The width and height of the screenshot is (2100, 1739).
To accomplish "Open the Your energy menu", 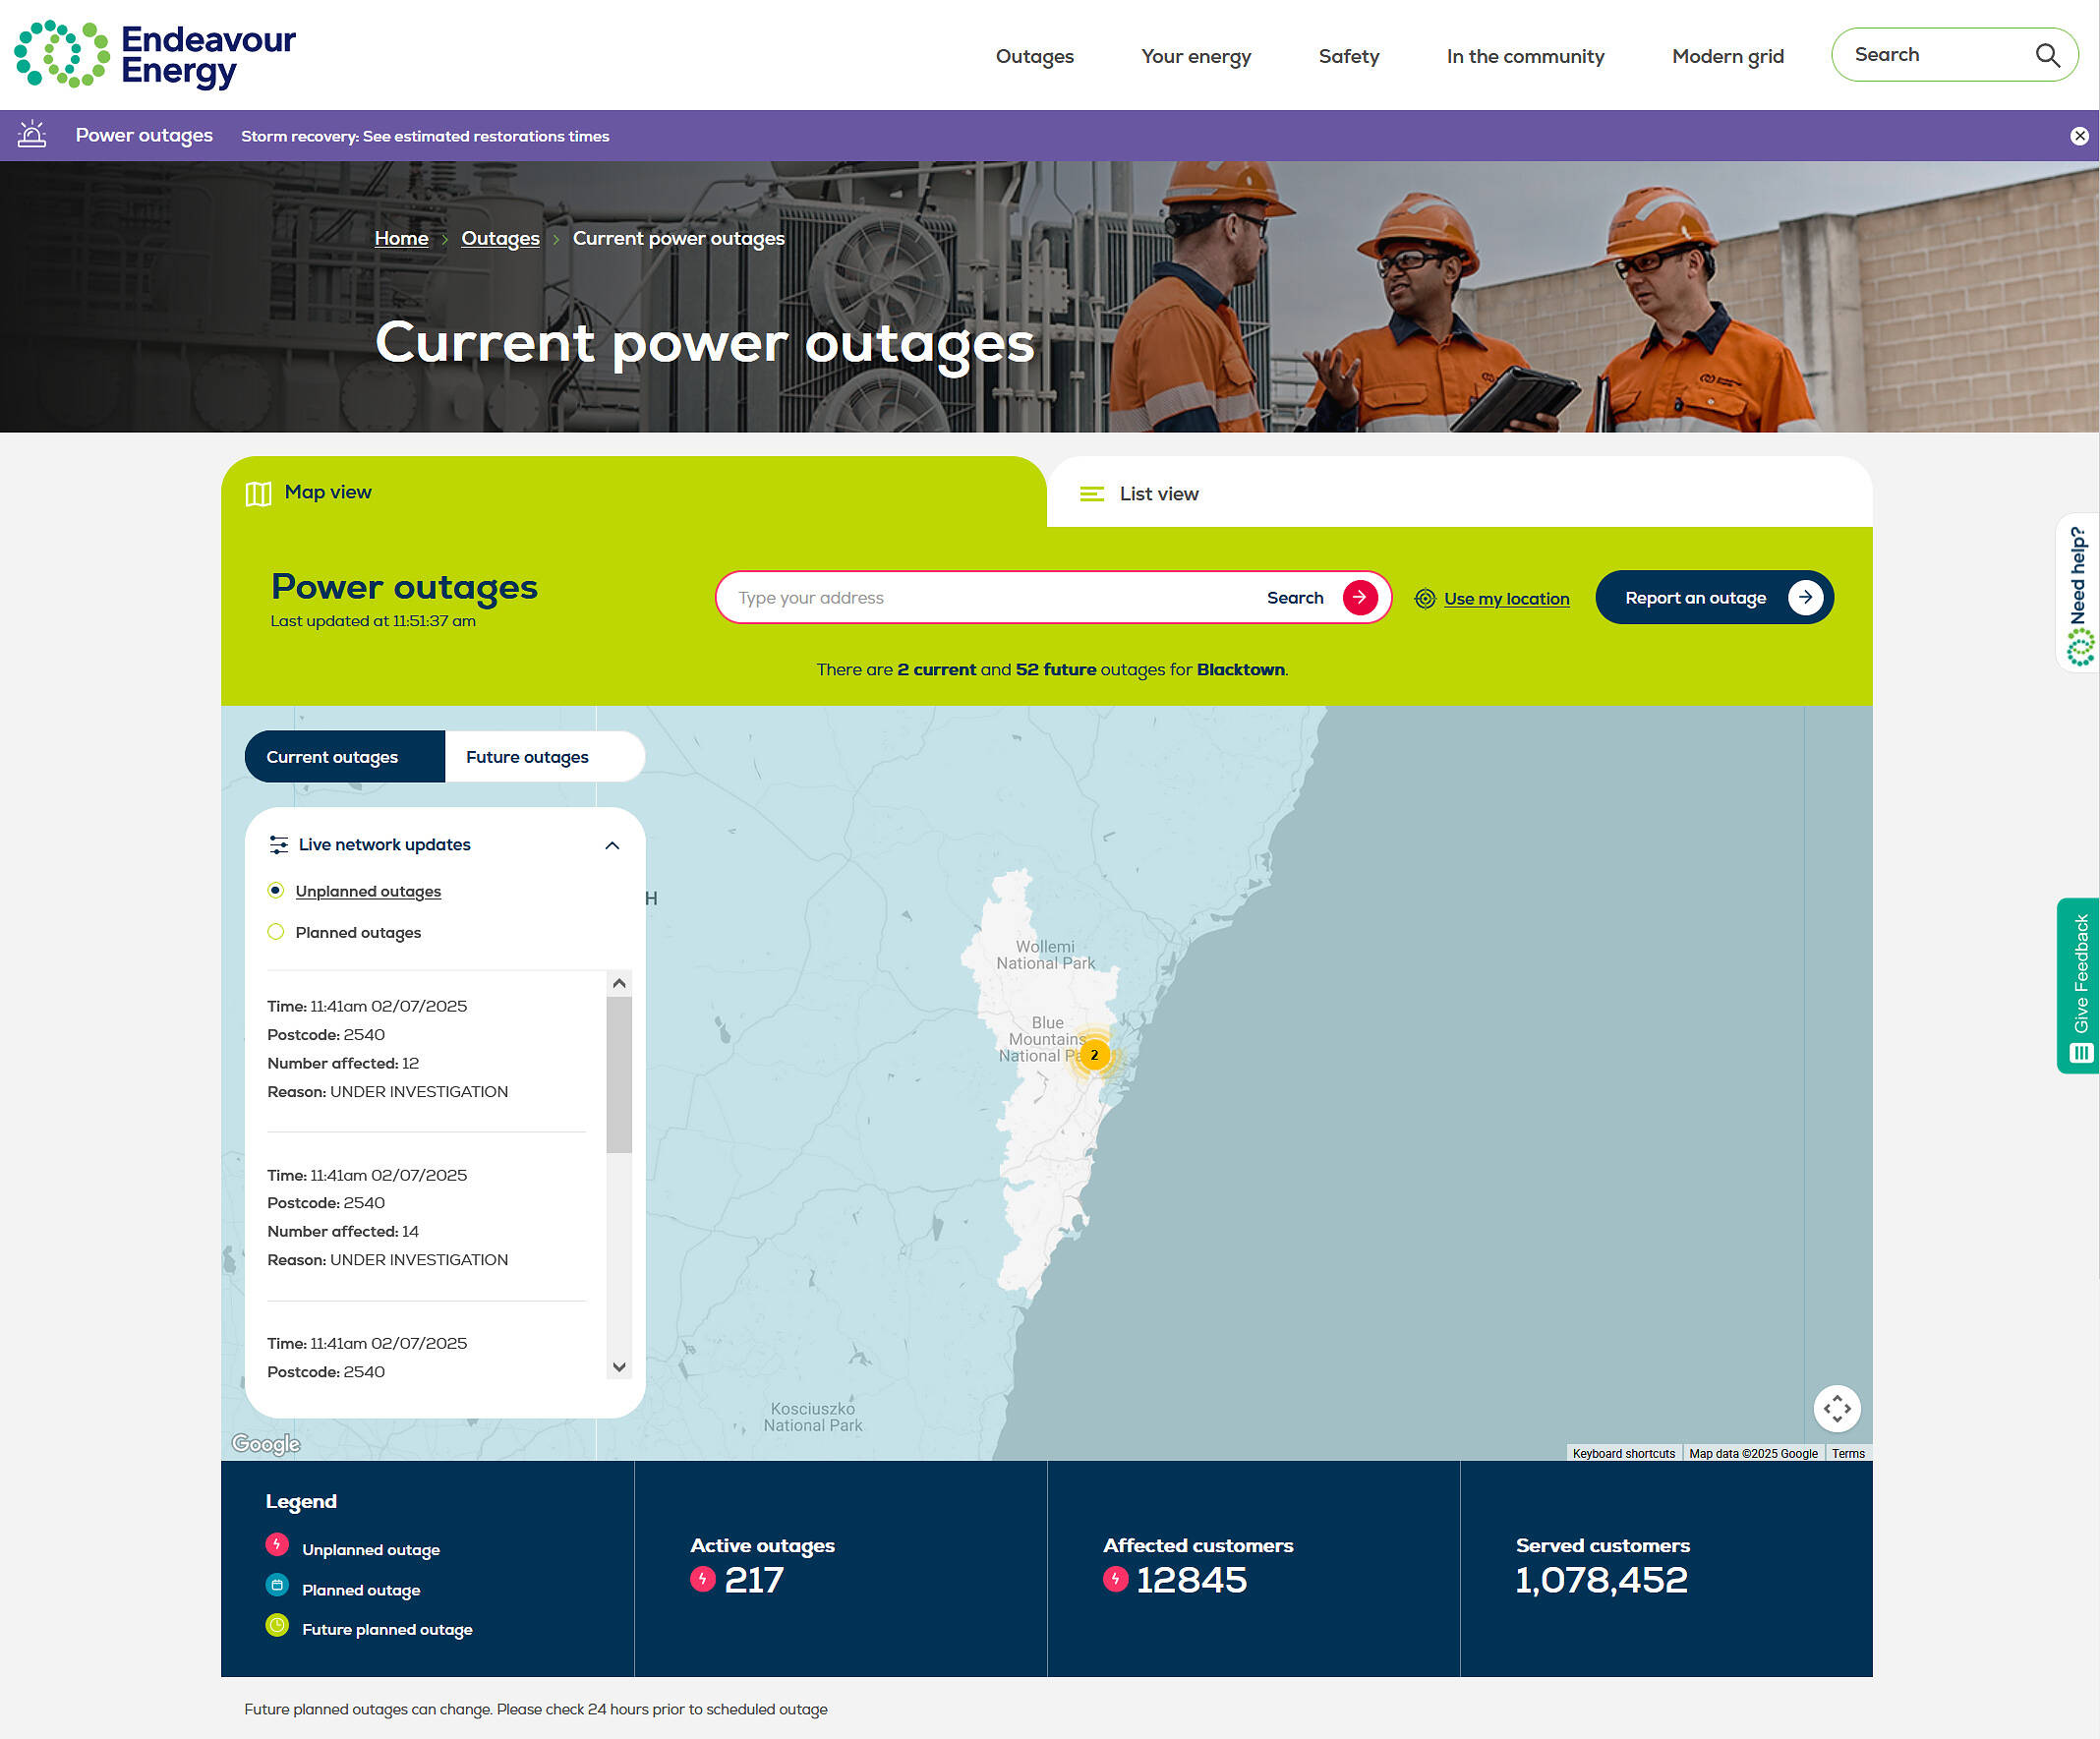I will click(x=1196, y=56).
